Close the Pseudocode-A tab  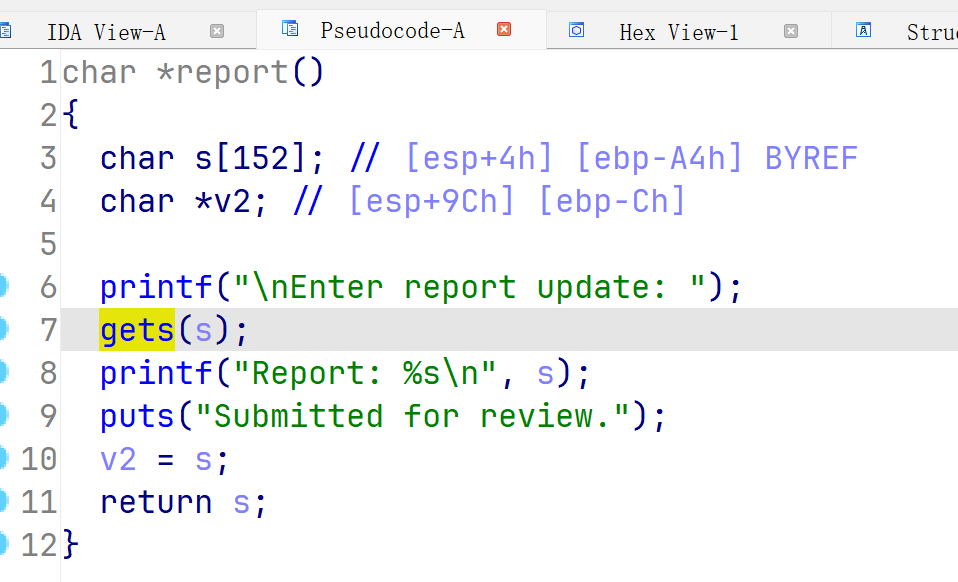[x=504, y=29]
